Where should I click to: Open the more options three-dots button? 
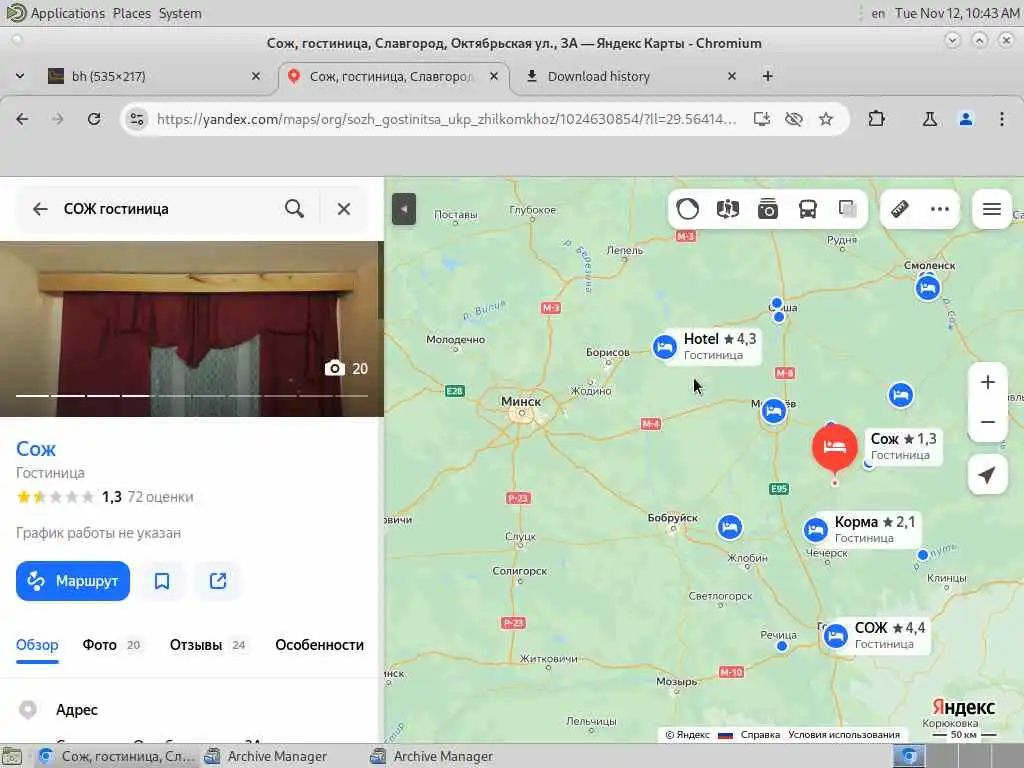(x=940, y=209)
